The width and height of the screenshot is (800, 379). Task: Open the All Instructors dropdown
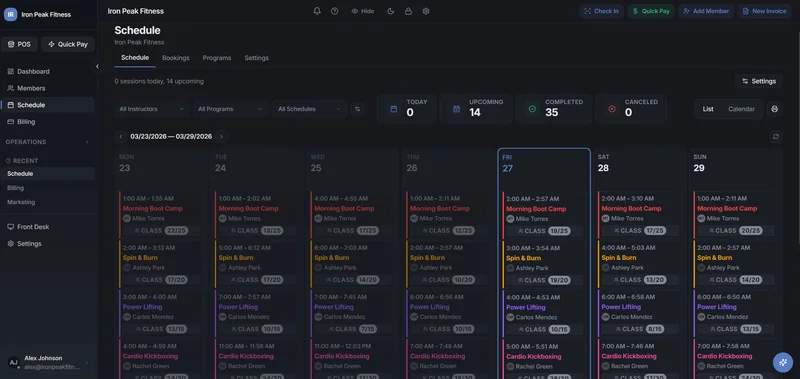coord(151,109)
